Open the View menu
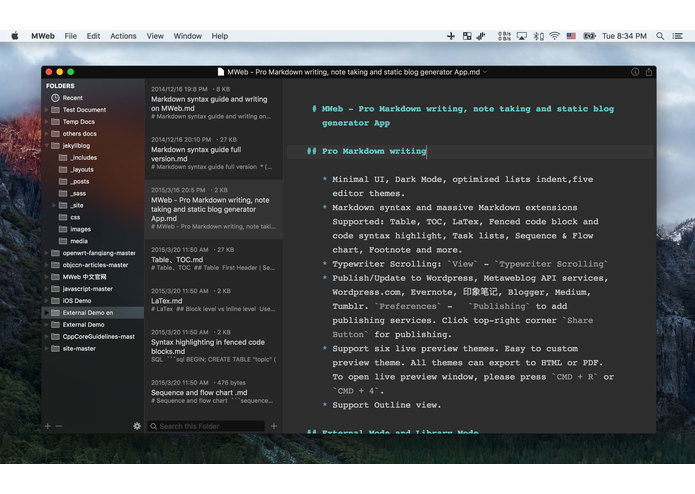The image size is (695, 494). click(155, 36)
